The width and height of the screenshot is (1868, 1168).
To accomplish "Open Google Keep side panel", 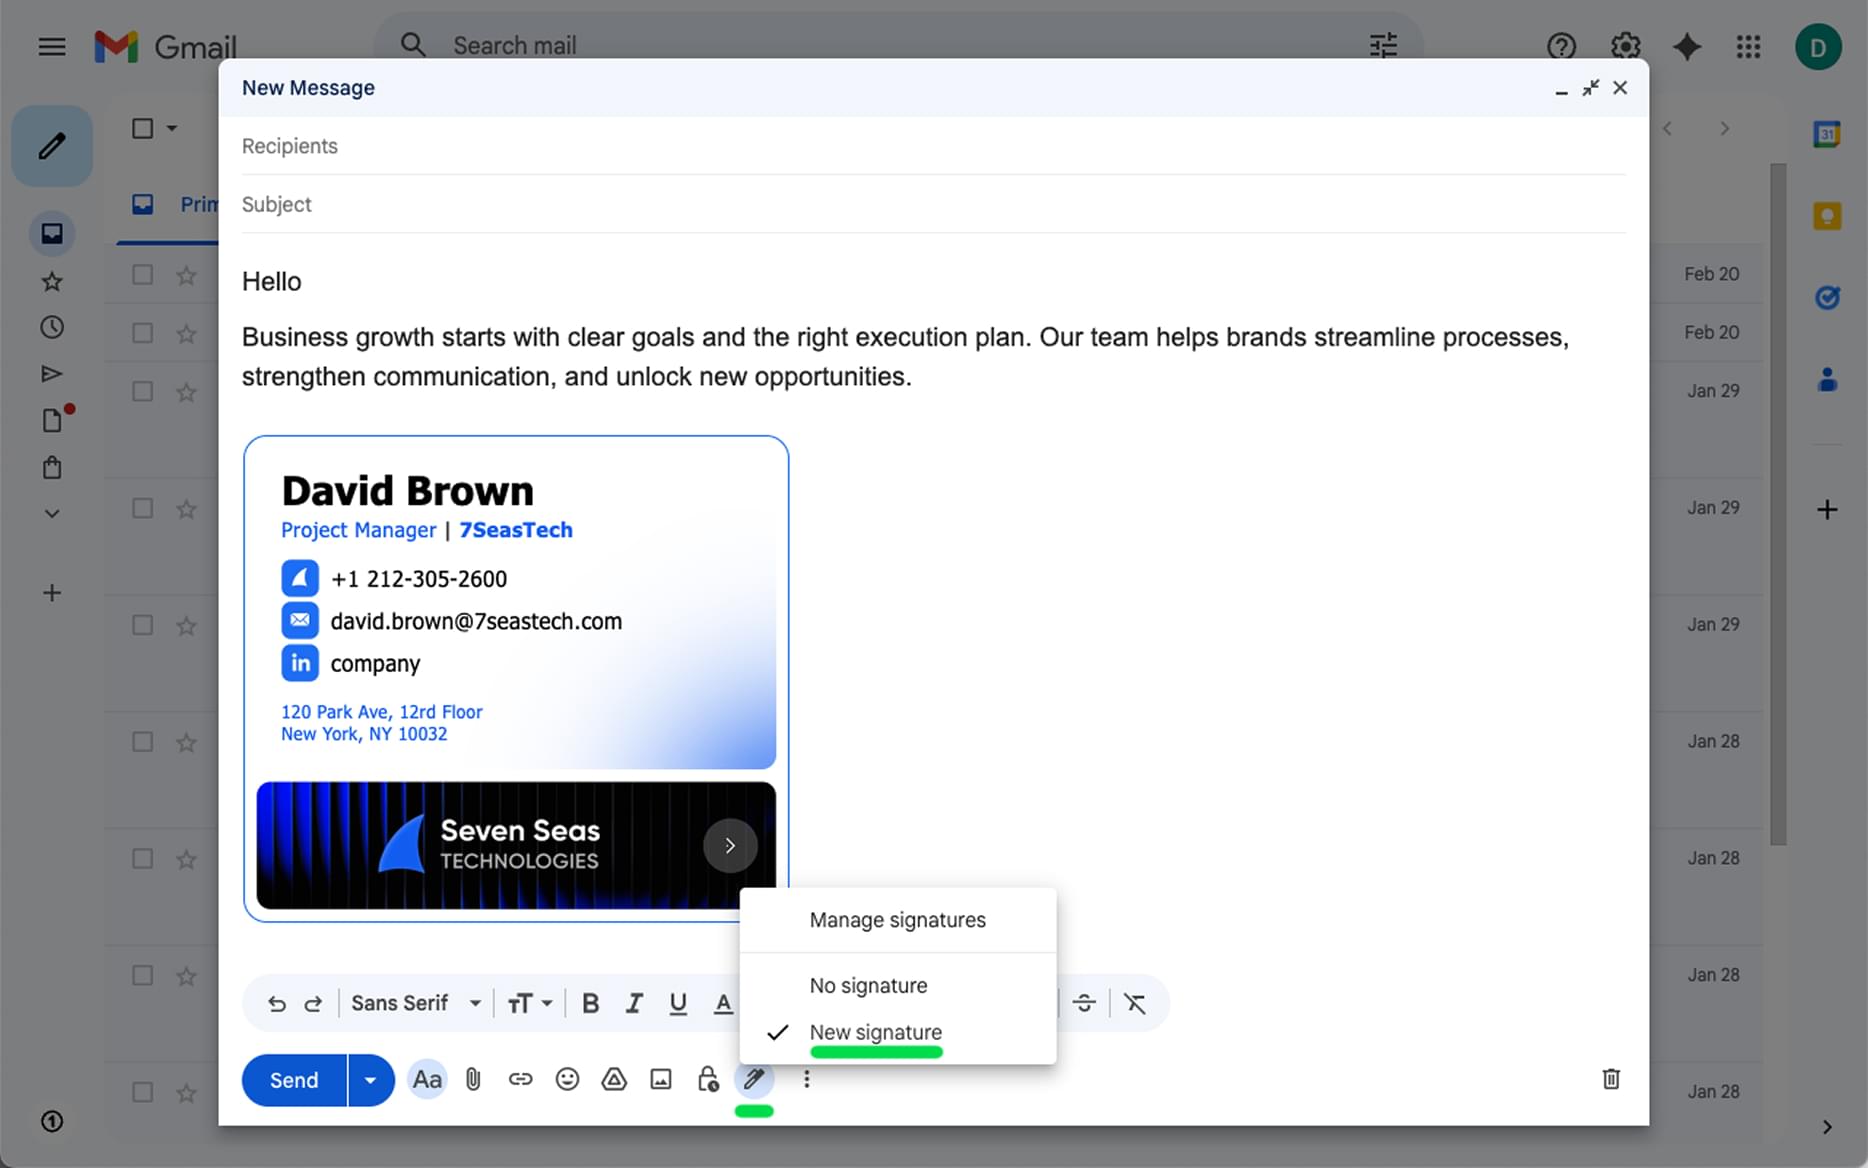I will [x=1827, y=215].
